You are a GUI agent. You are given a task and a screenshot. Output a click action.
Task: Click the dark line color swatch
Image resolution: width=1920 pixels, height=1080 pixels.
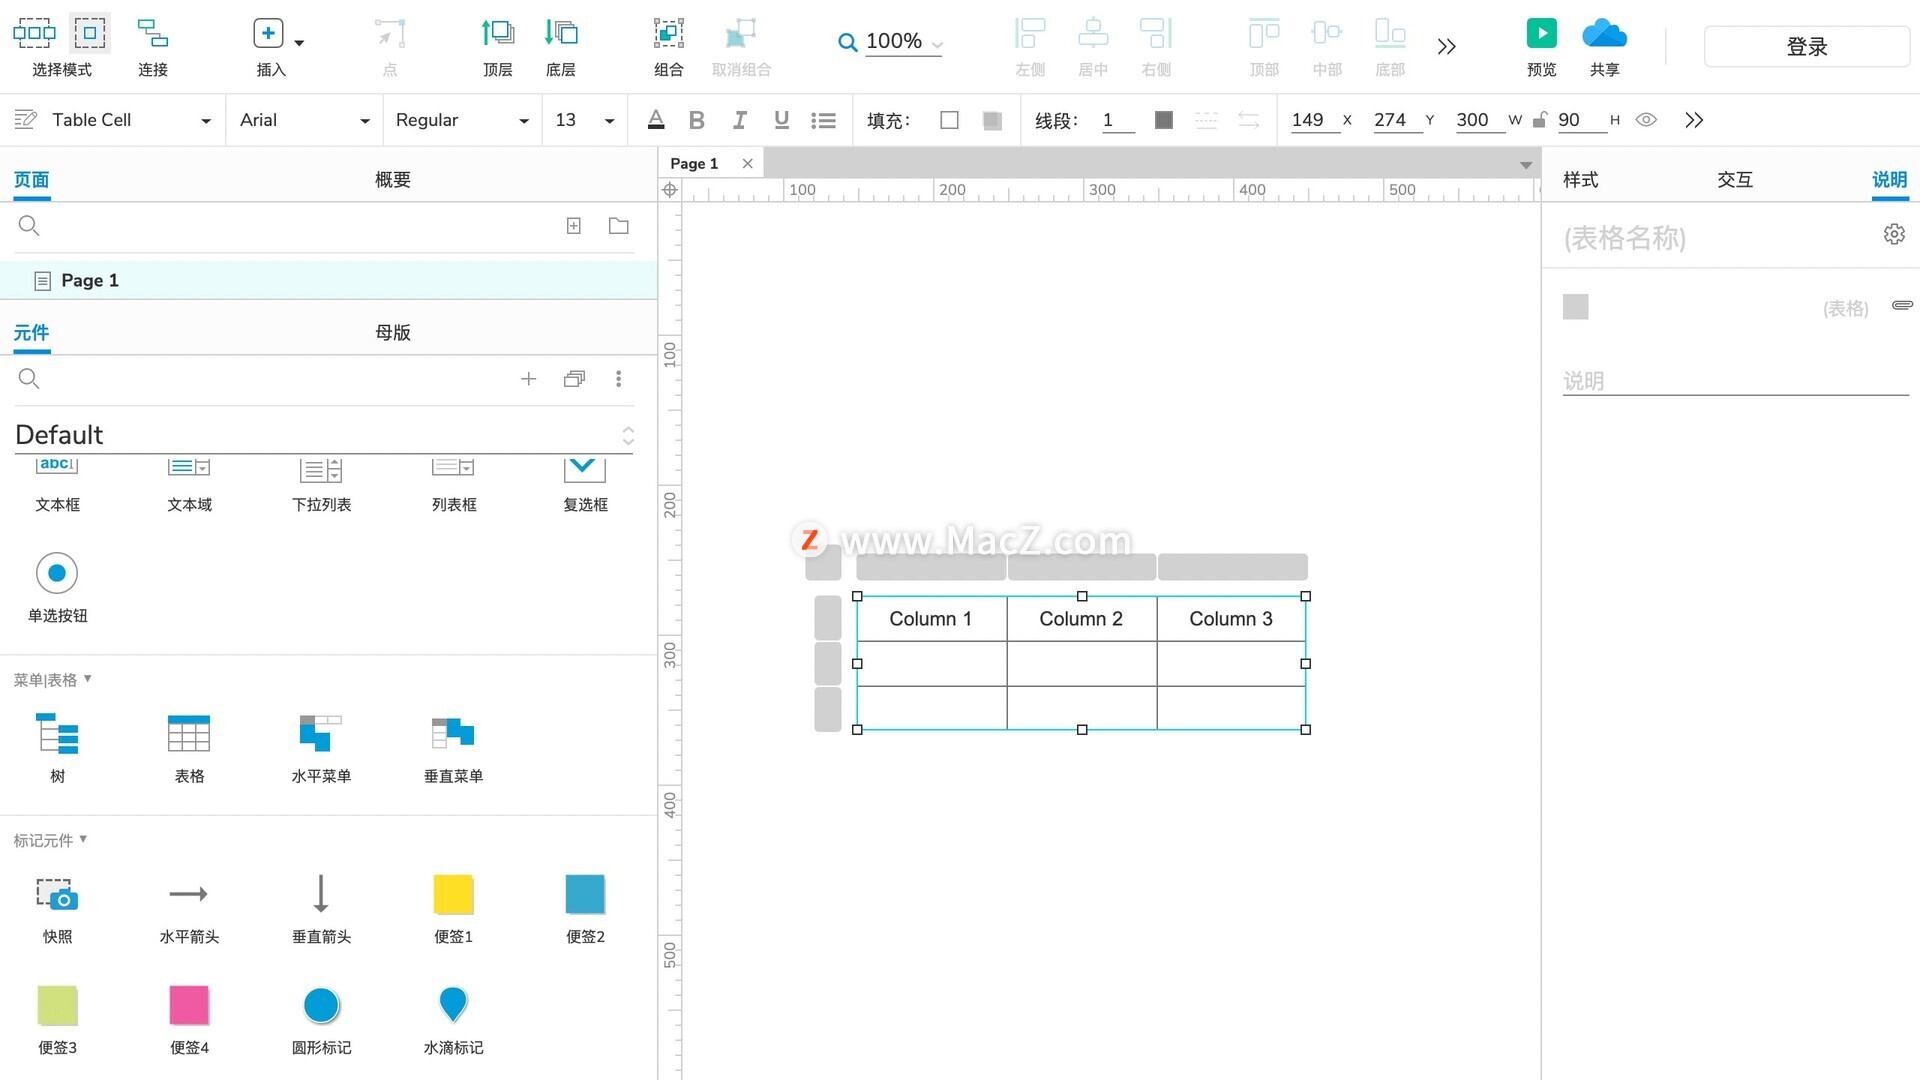(1163, 120)
